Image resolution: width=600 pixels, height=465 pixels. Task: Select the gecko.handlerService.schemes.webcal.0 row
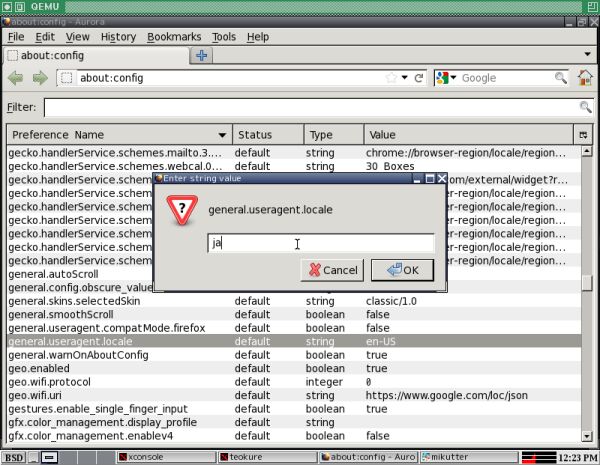294,166
